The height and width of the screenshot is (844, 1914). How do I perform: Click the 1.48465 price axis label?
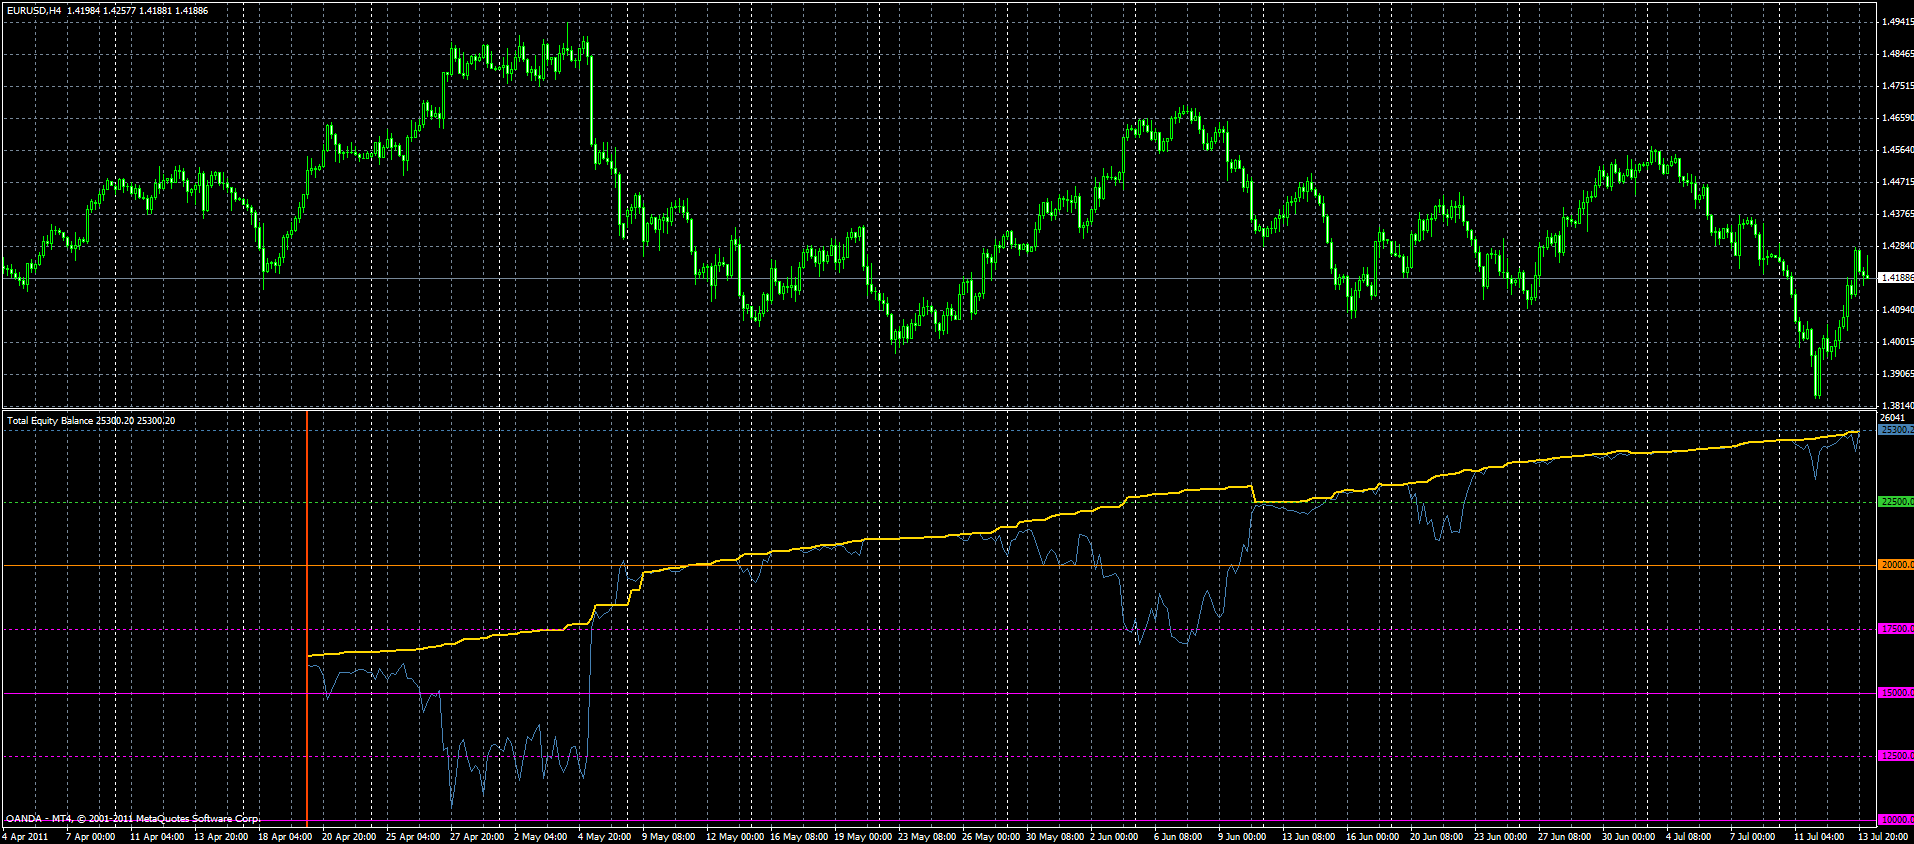1897,53
